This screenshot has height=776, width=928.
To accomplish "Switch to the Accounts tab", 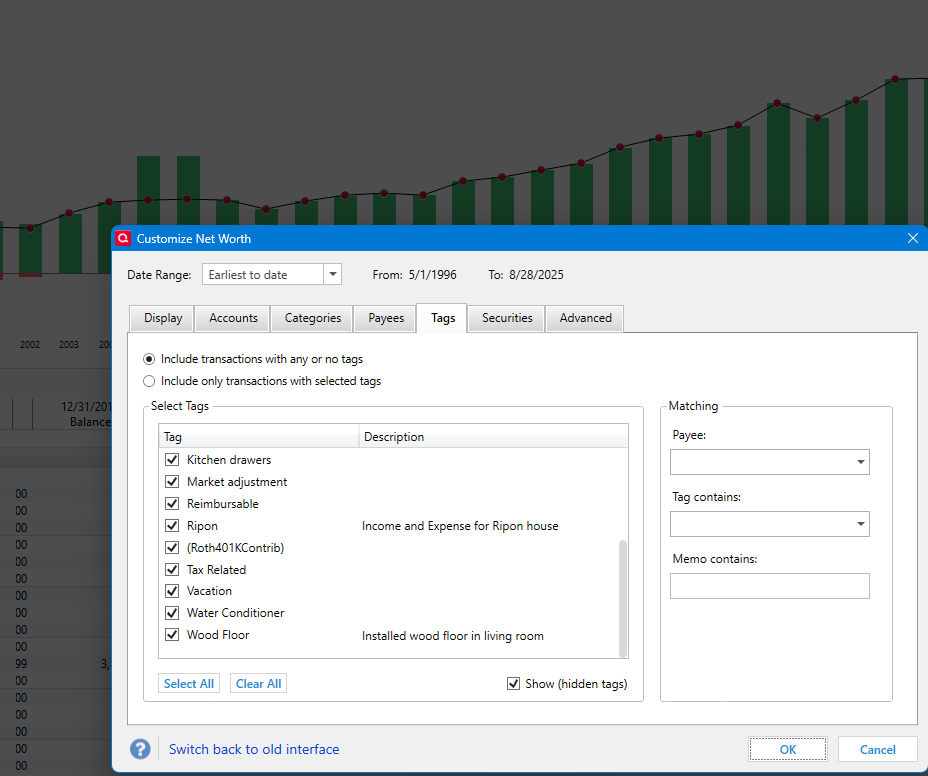I will point(233,318).
